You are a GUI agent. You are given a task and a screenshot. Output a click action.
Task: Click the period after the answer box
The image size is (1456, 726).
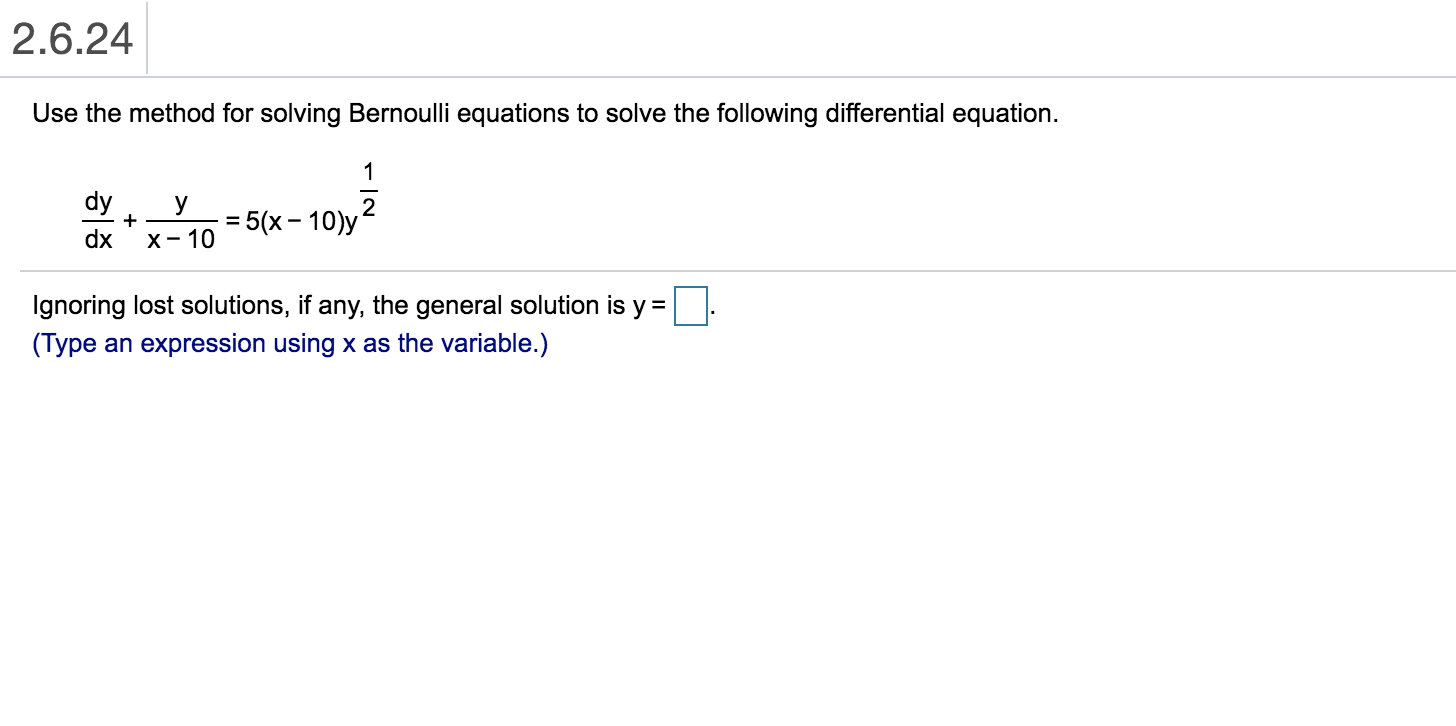711,310
